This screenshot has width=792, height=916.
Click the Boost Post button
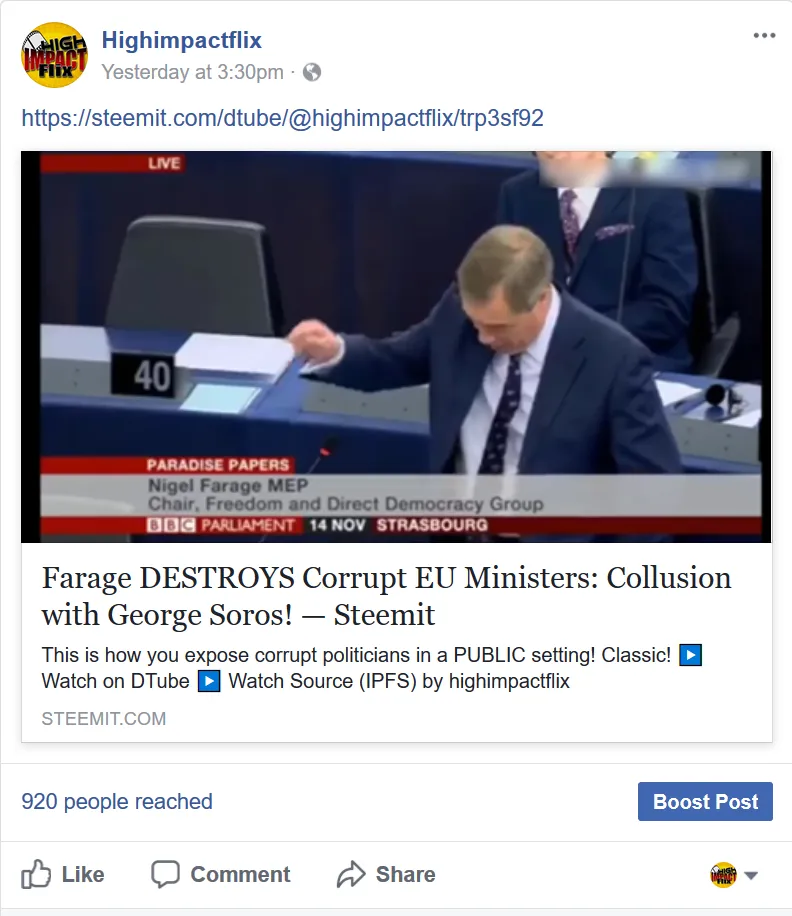(x=705, y=802)
